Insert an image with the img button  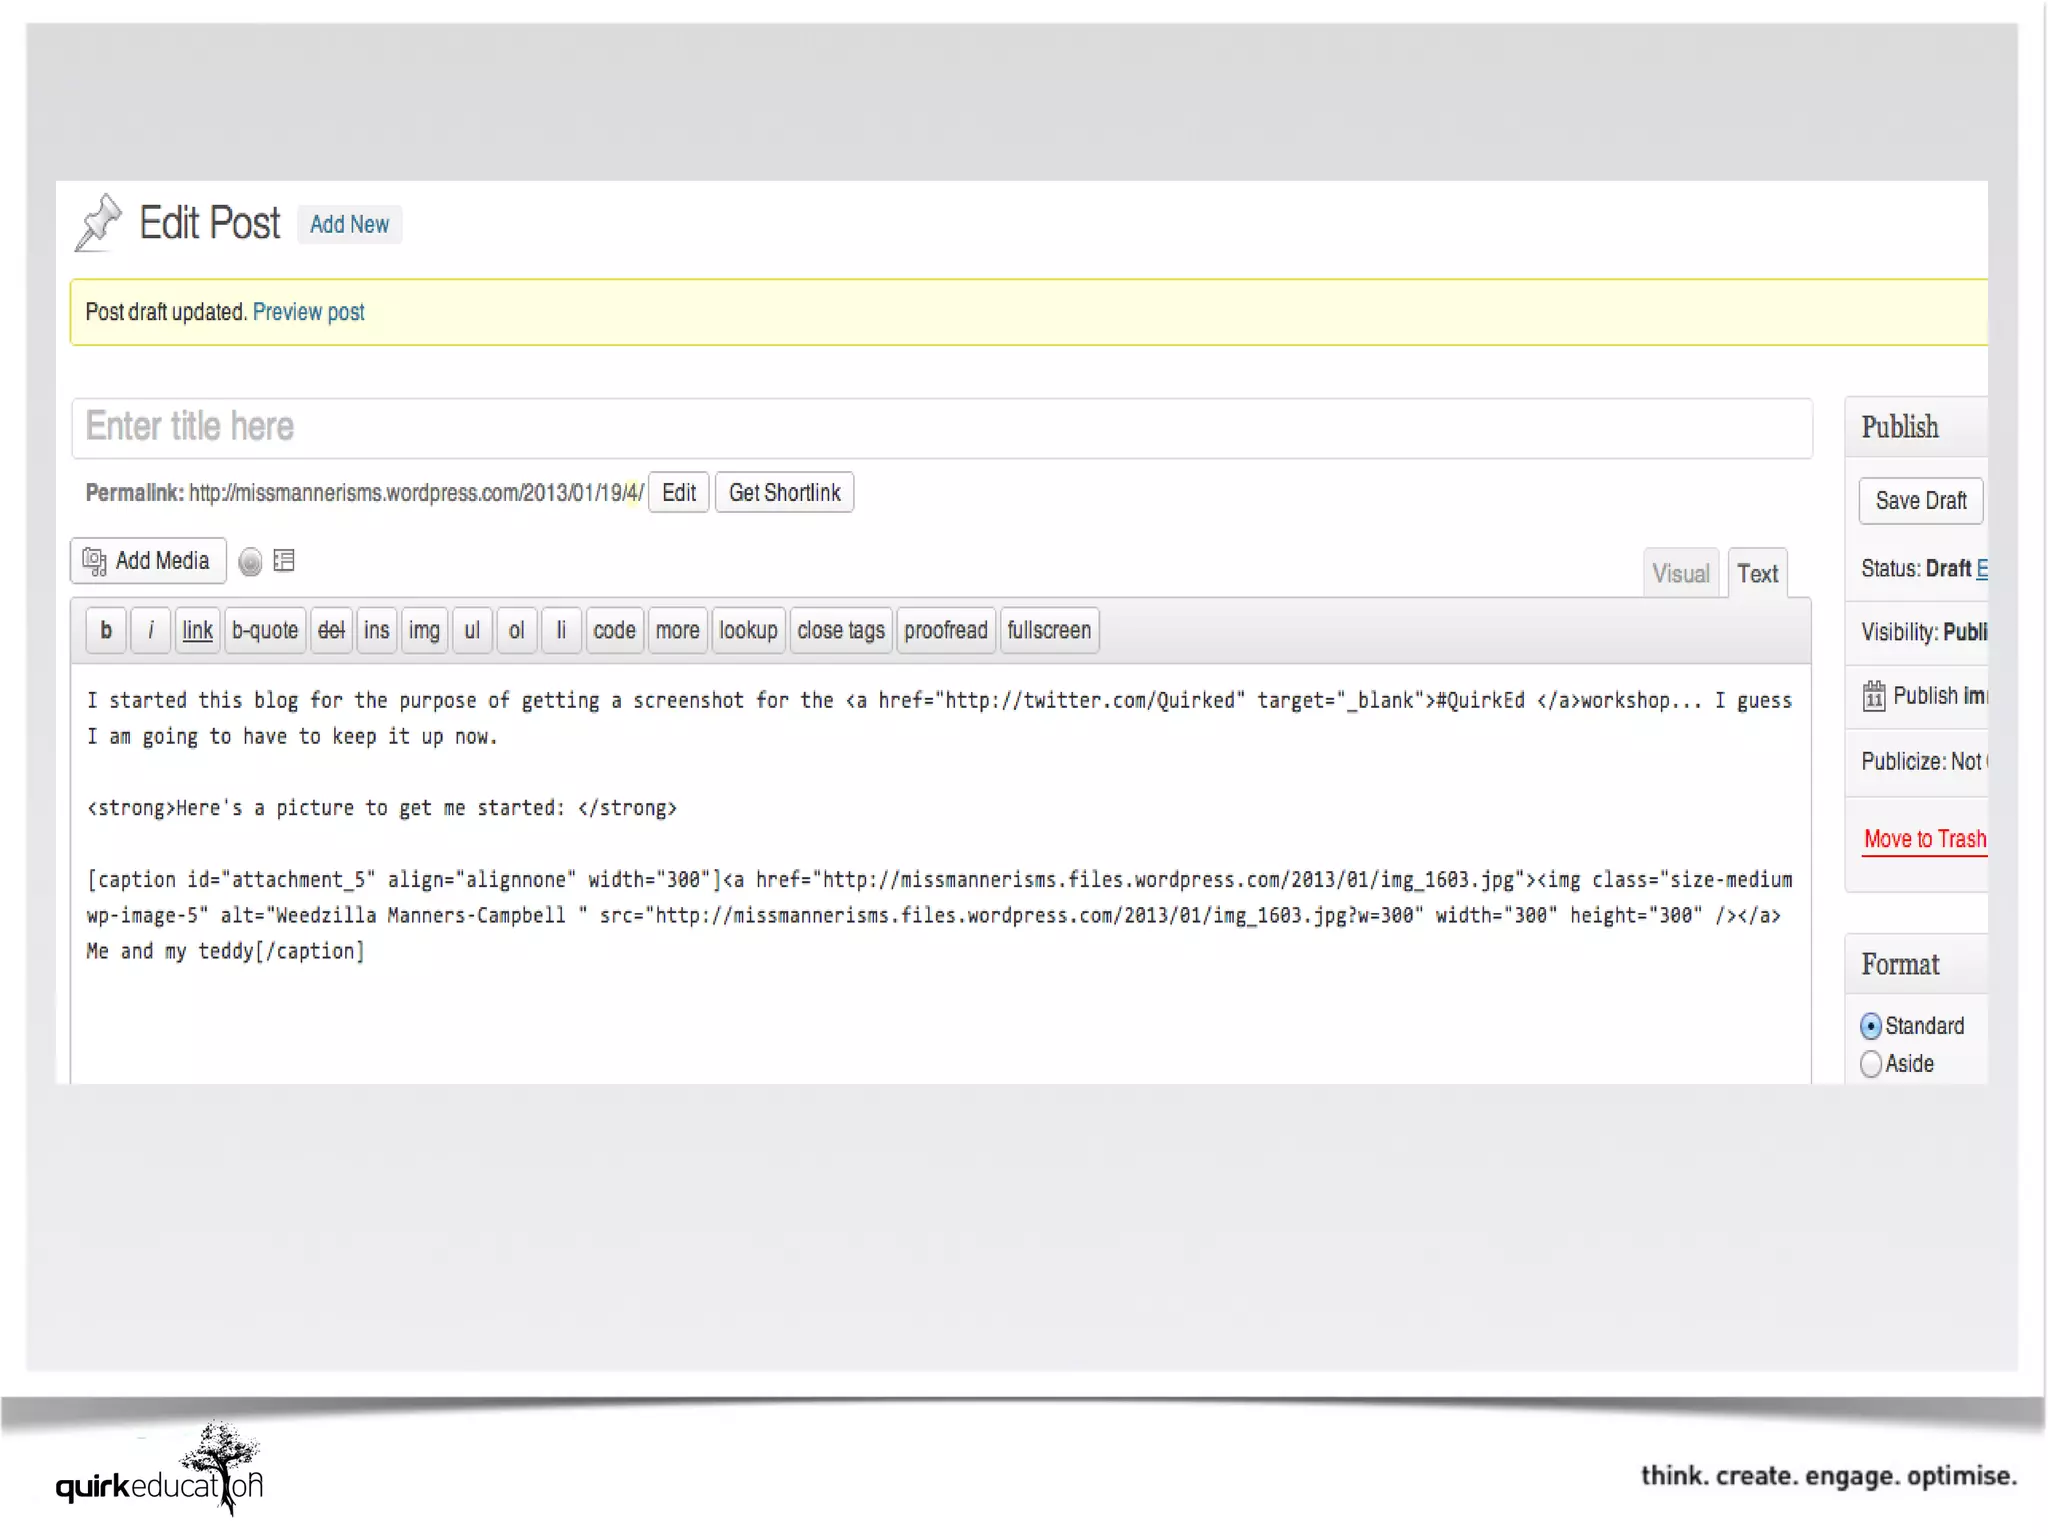pyautogui.click(x=424, y=631)
